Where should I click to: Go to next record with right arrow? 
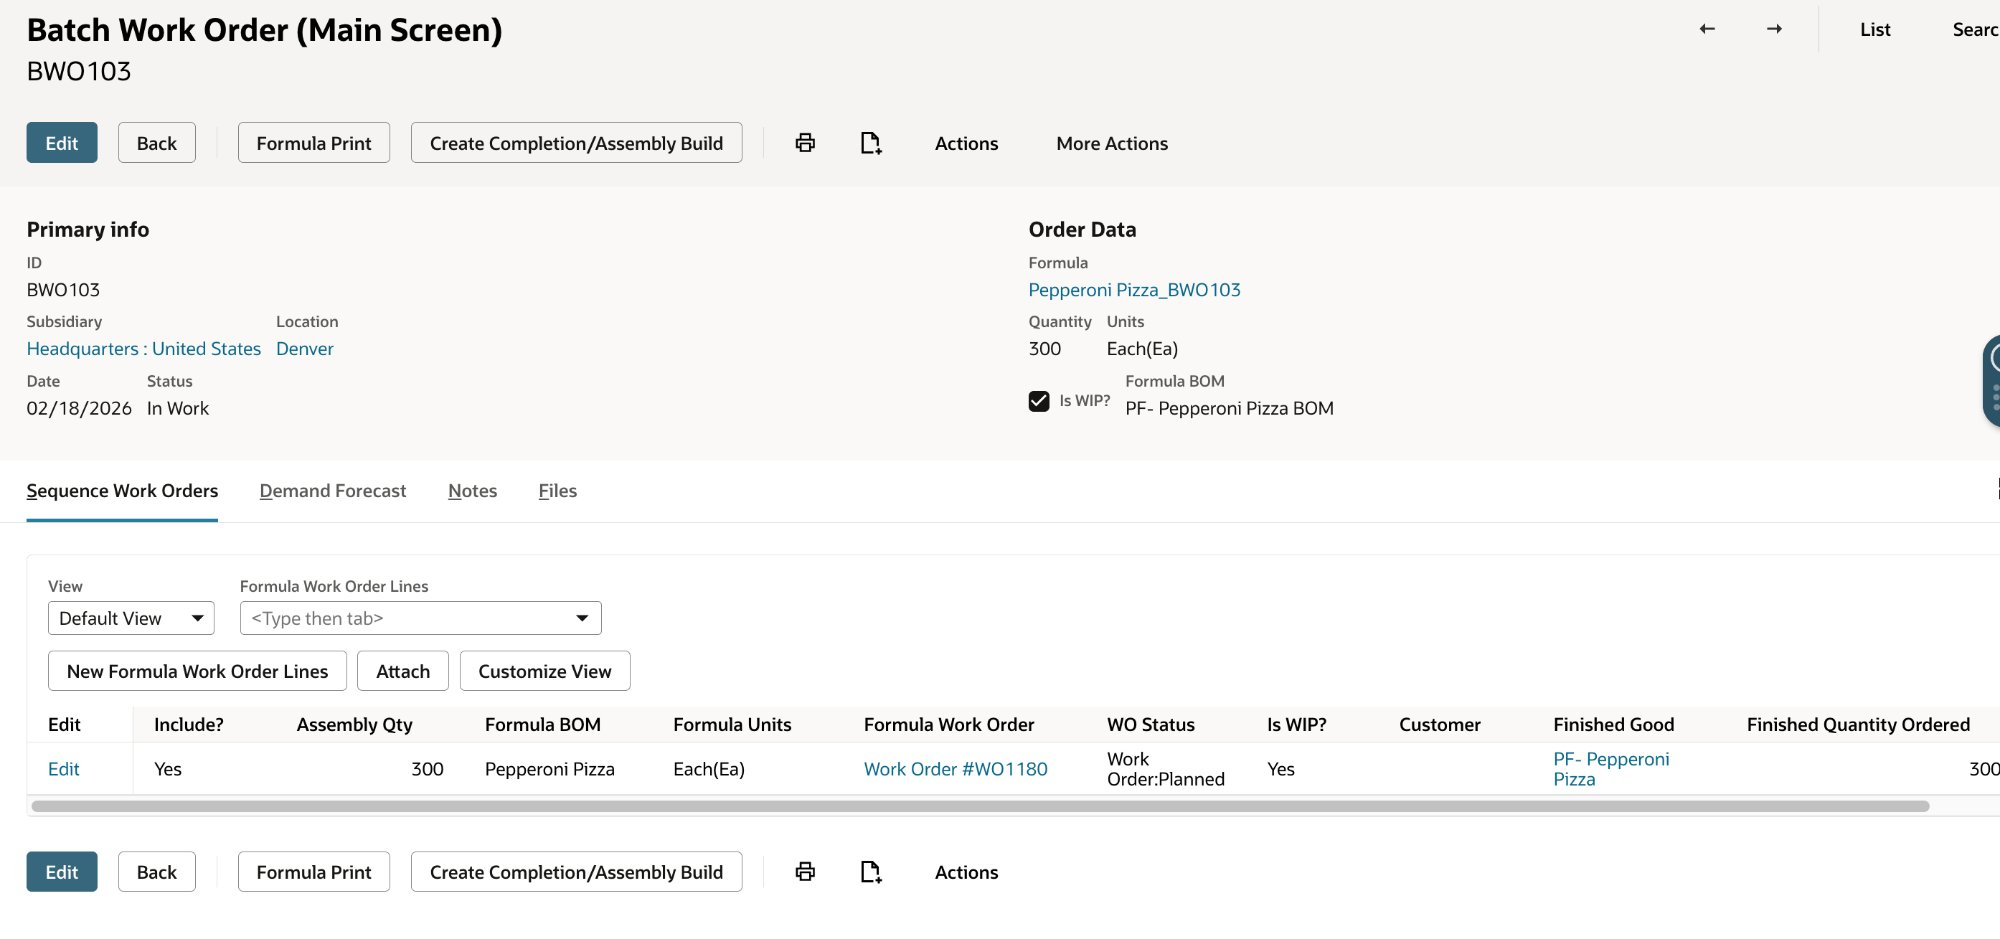point(1774,29)
